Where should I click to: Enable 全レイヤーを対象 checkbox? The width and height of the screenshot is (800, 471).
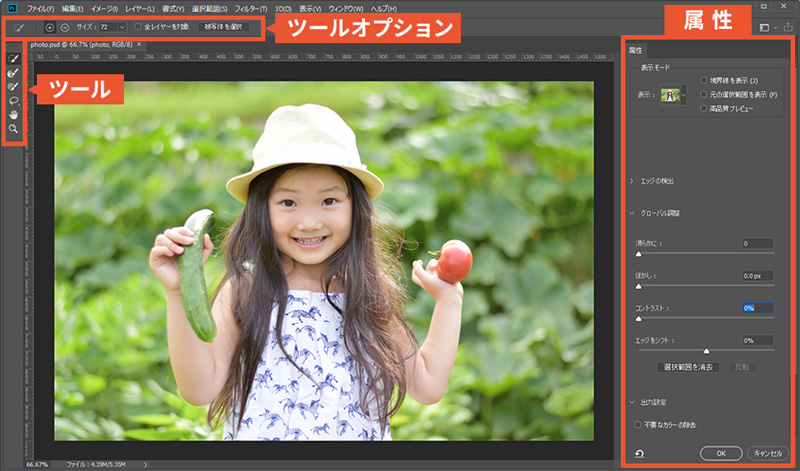(x=137, y=27)
